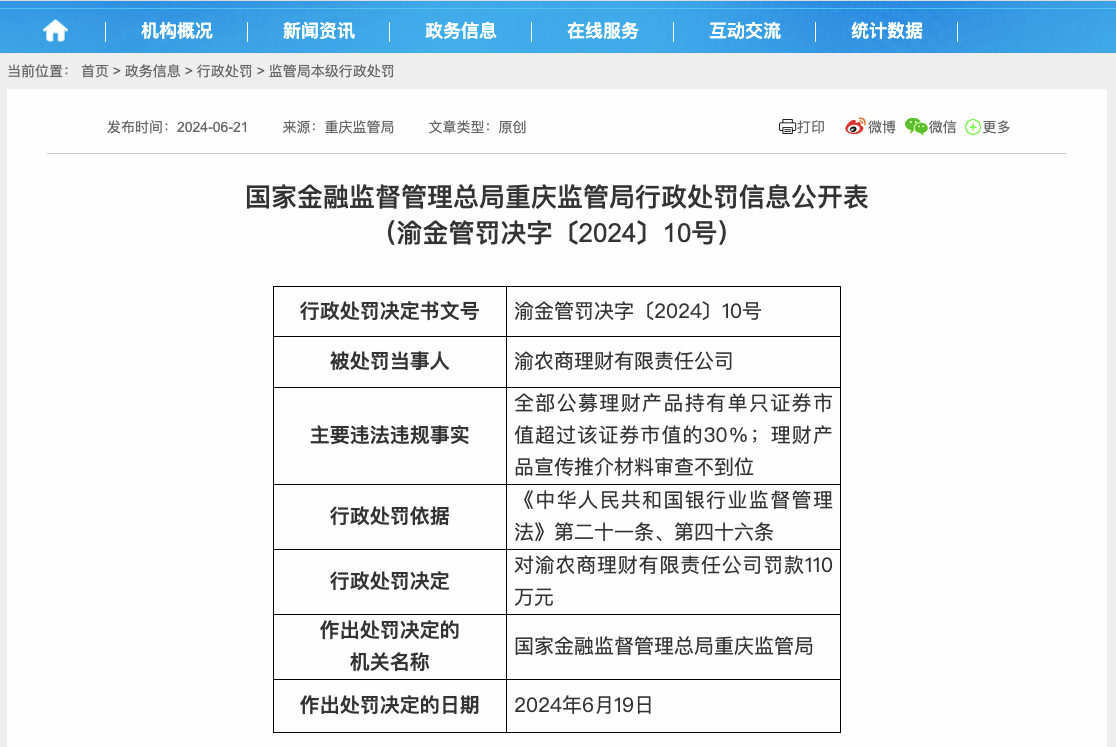Click the 被处罚当事人 header cell
Image resolution: width=1116 pixels, height=747 pixels.
pos(389,362)
